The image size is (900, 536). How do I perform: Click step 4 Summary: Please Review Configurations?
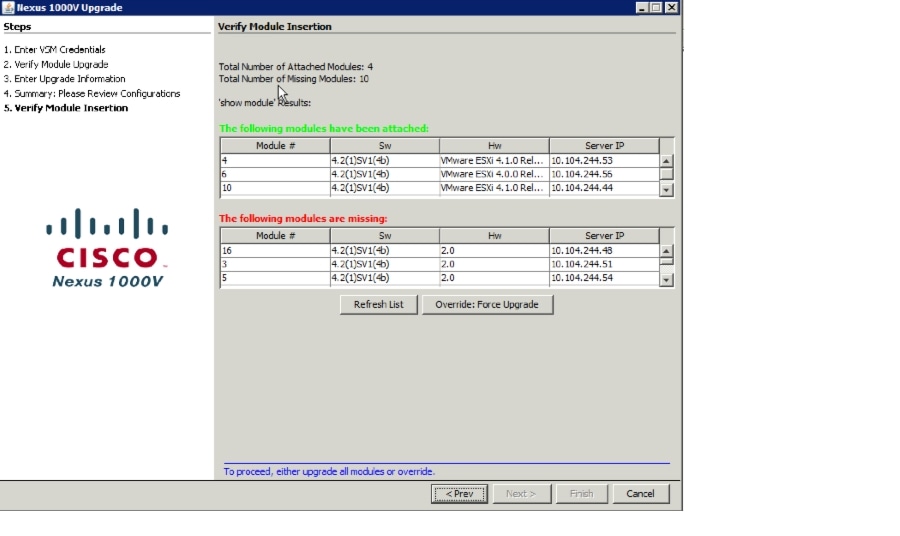click(92, 94)
